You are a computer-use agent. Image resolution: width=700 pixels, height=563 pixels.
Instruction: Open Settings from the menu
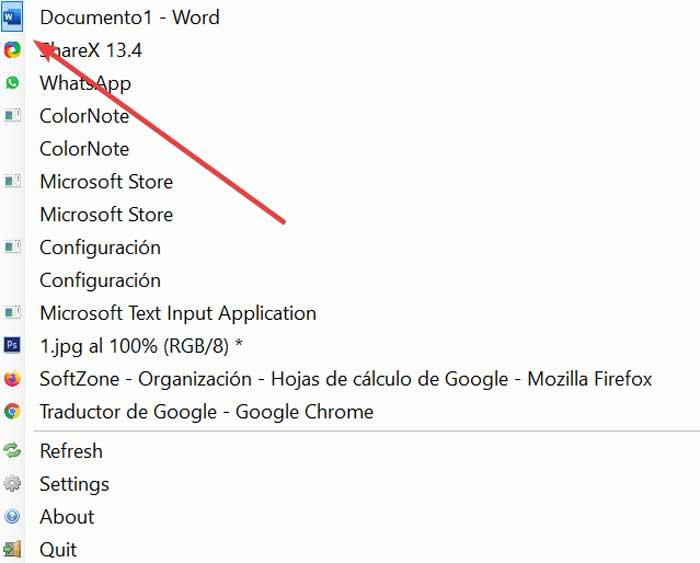(75, 484)
